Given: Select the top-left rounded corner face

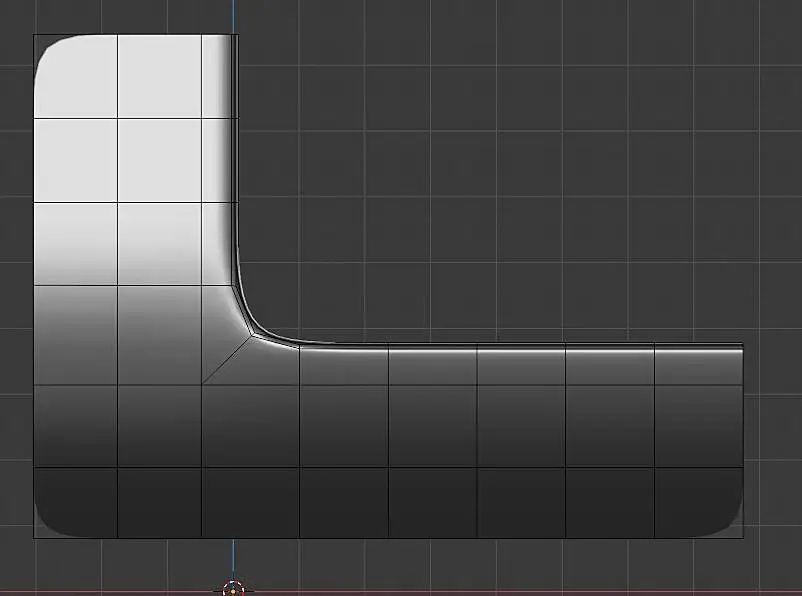Looking at the screenshot, I should point(76,77).
